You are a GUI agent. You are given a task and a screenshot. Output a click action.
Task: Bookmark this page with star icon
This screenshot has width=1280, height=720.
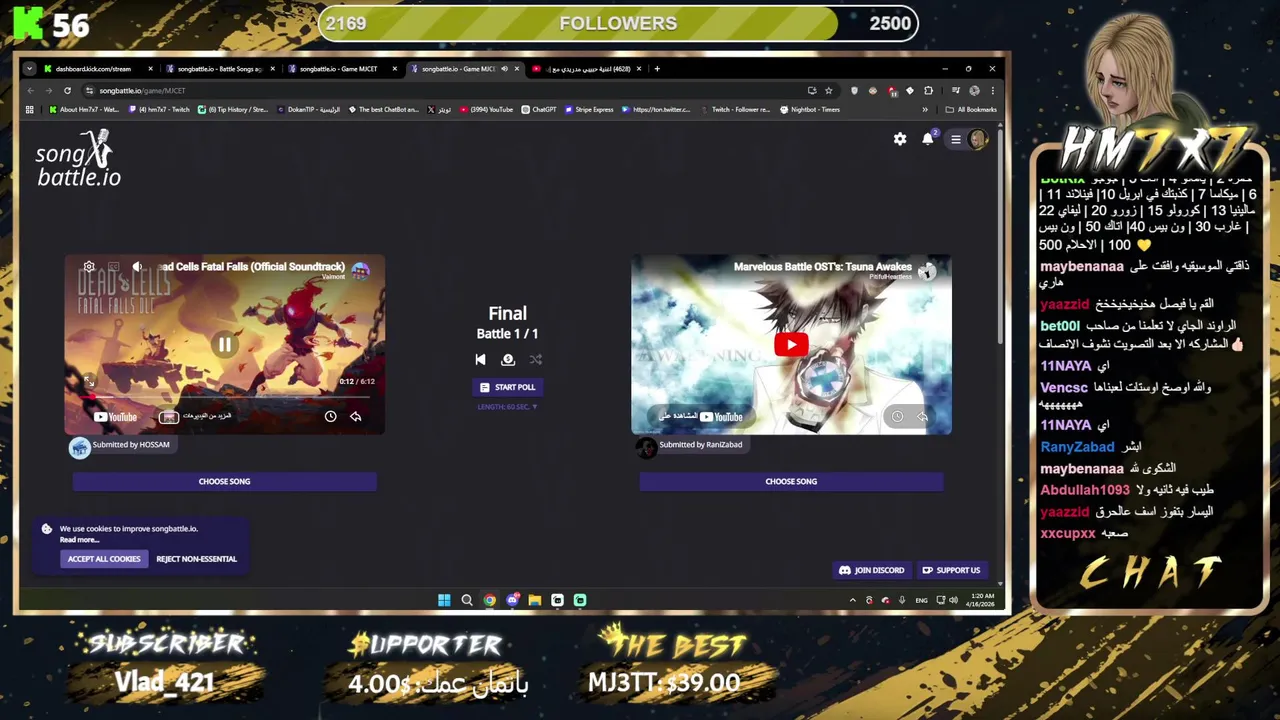[x=828, y=90]
